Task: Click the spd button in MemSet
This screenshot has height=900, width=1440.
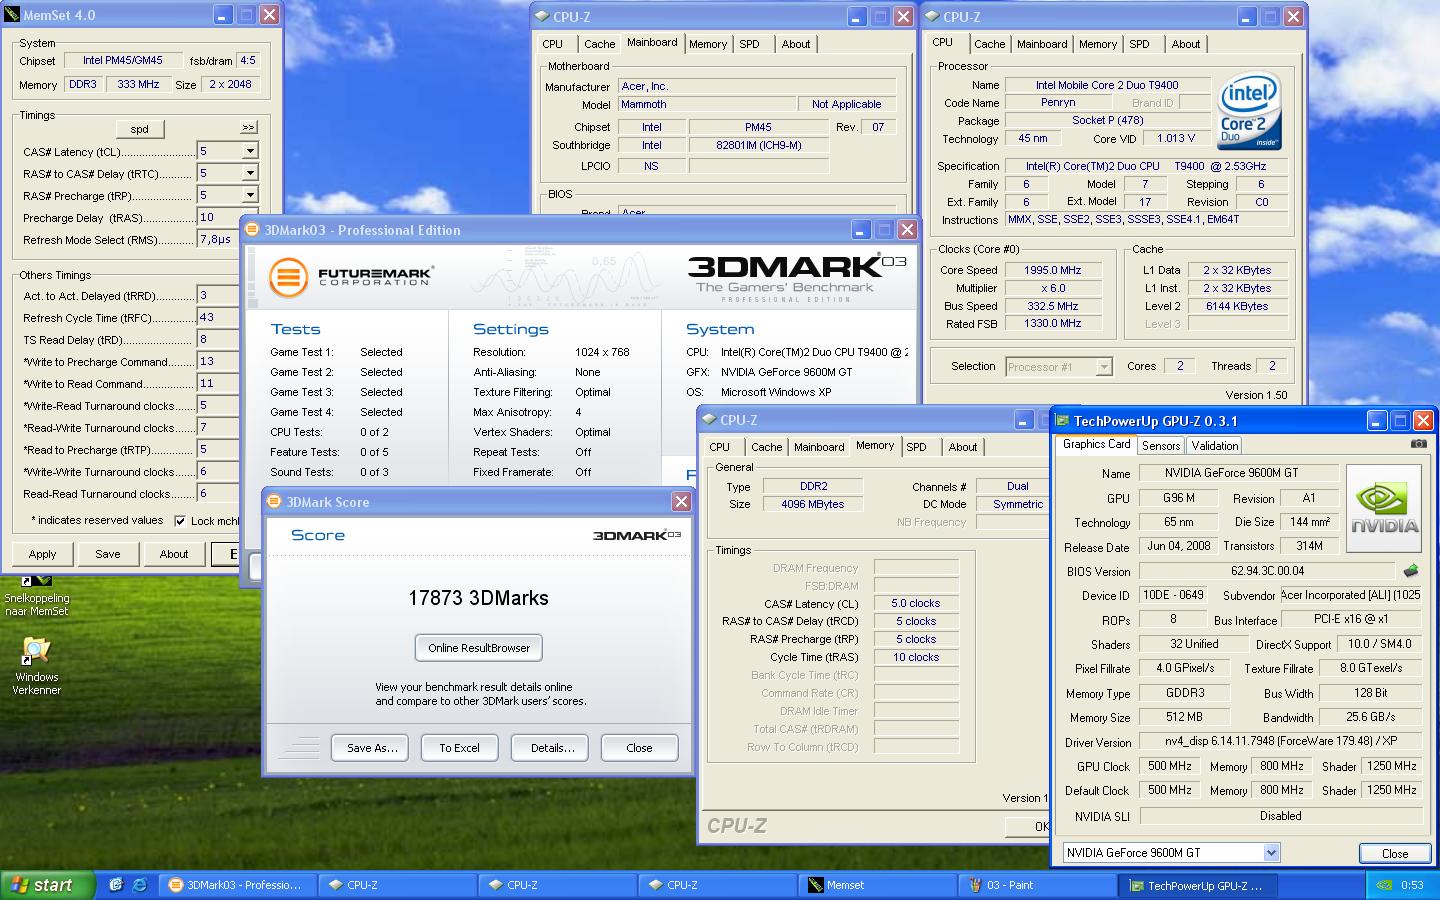Action: coord(139,129)
